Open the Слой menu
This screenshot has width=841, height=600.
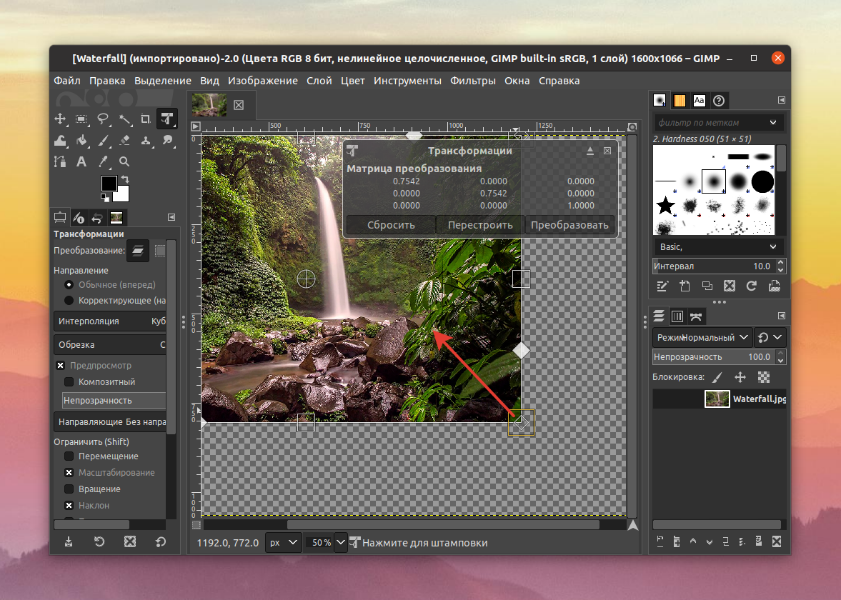[x=319, y=80]
